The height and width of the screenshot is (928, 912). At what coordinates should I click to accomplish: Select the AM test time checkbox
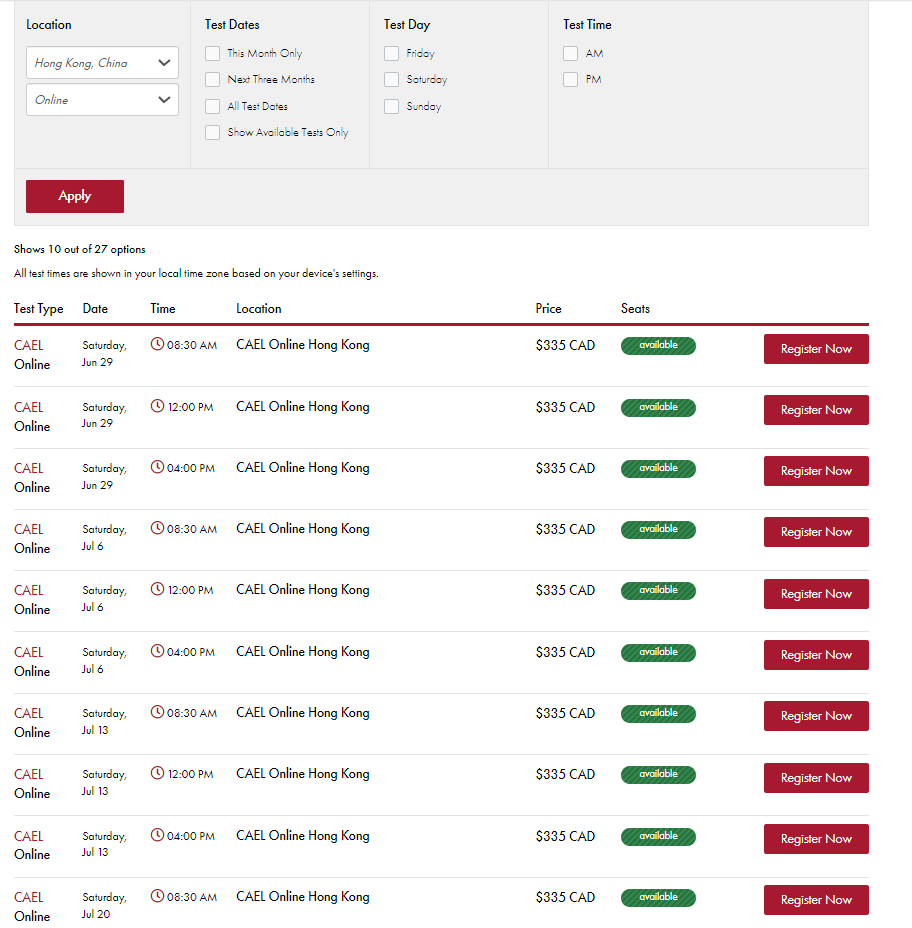[571, 53]
